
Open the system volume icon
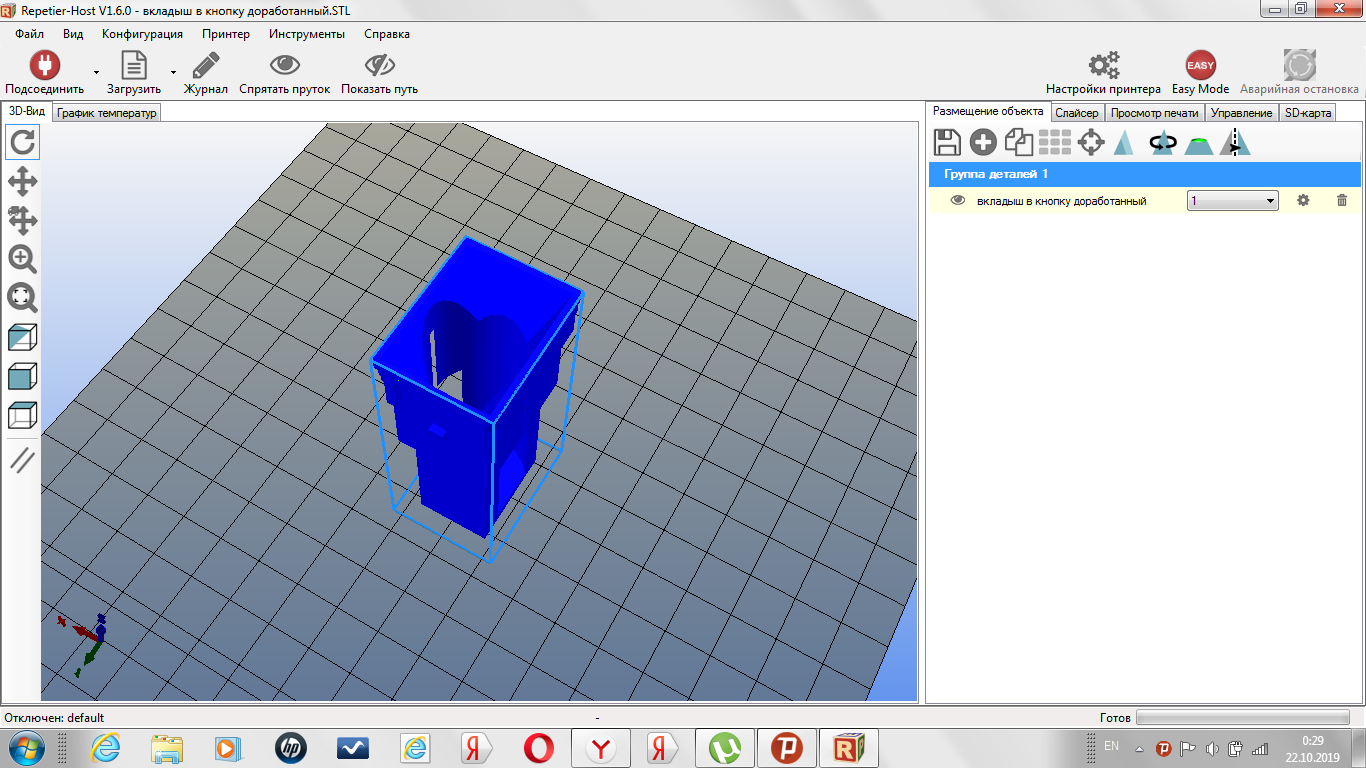[1212, 748]
